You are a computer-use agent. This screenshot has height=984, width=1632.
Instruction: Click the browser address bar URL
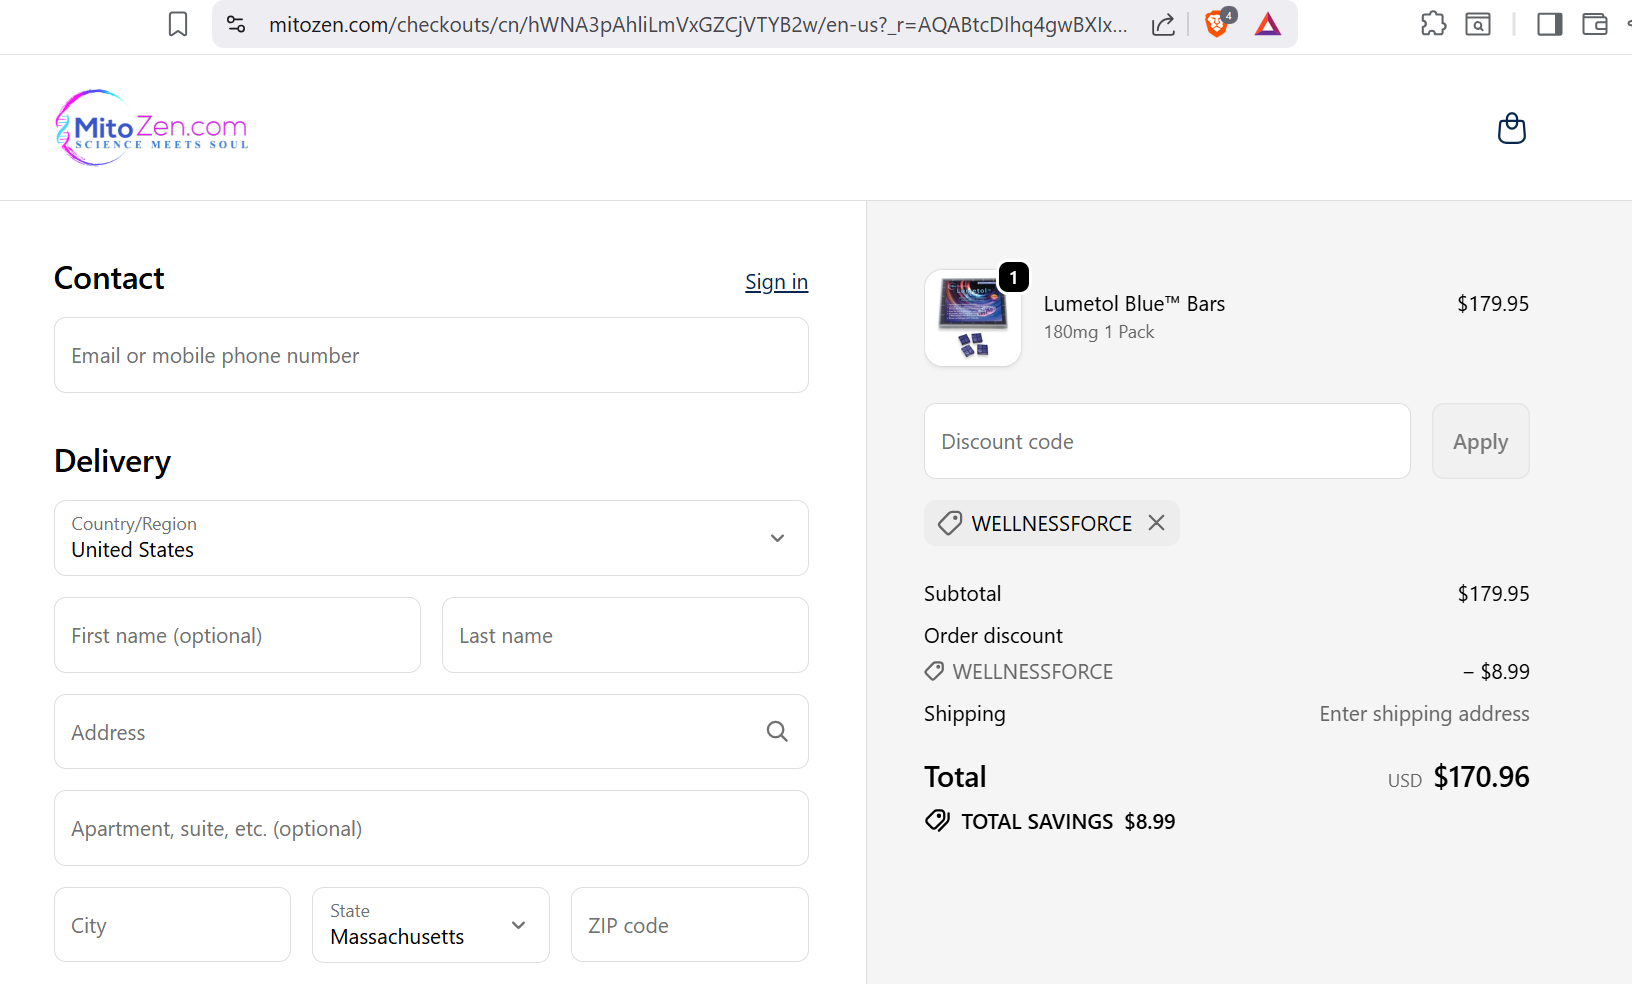(698, 24)
